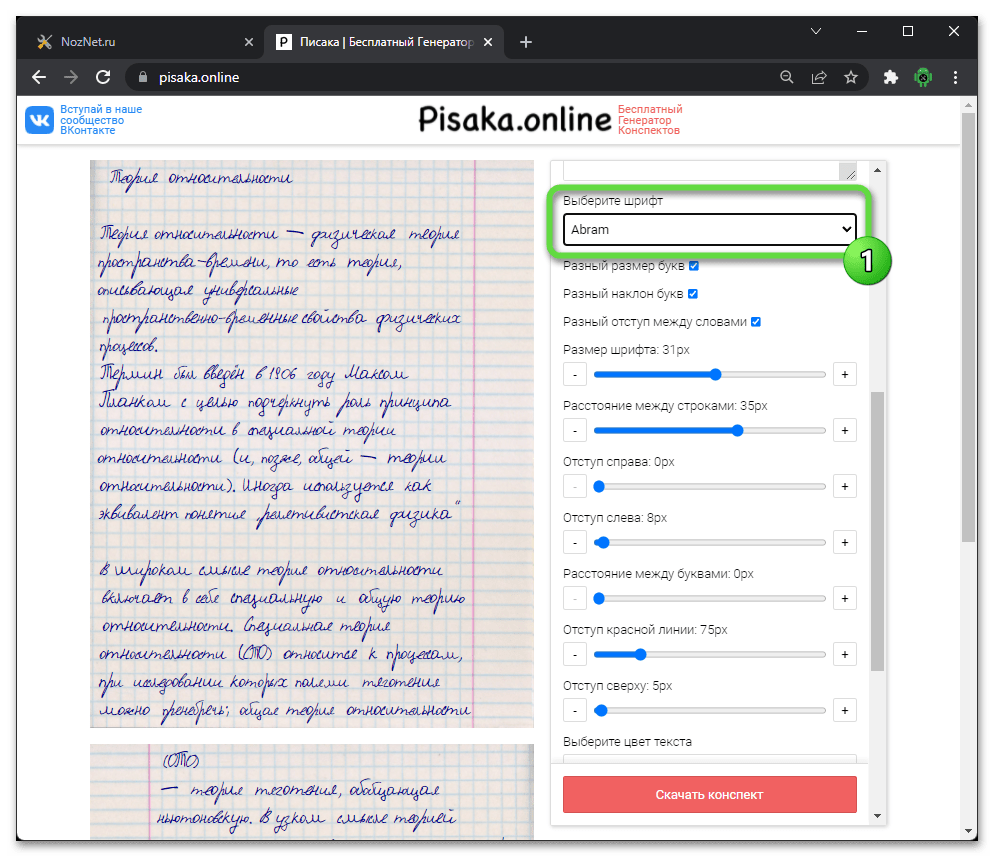Open the Chrome three-dot menu
This screenshot has width=994, height=857.
957,77
